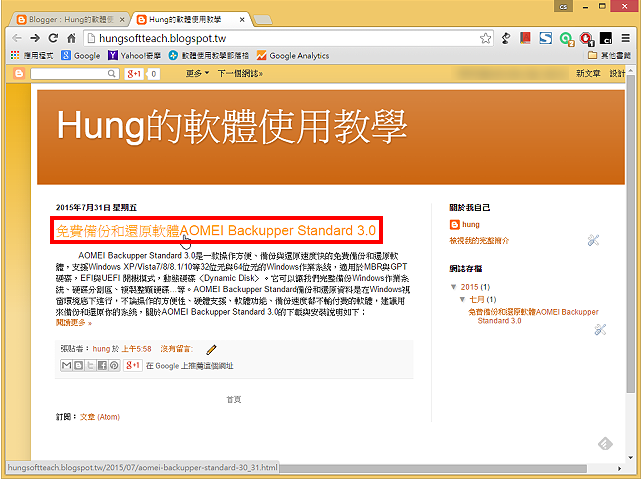Viewport: 643px width, 484px height.
Task: Click the 上午5:58 post timestamp link
Action: point(137,349)
